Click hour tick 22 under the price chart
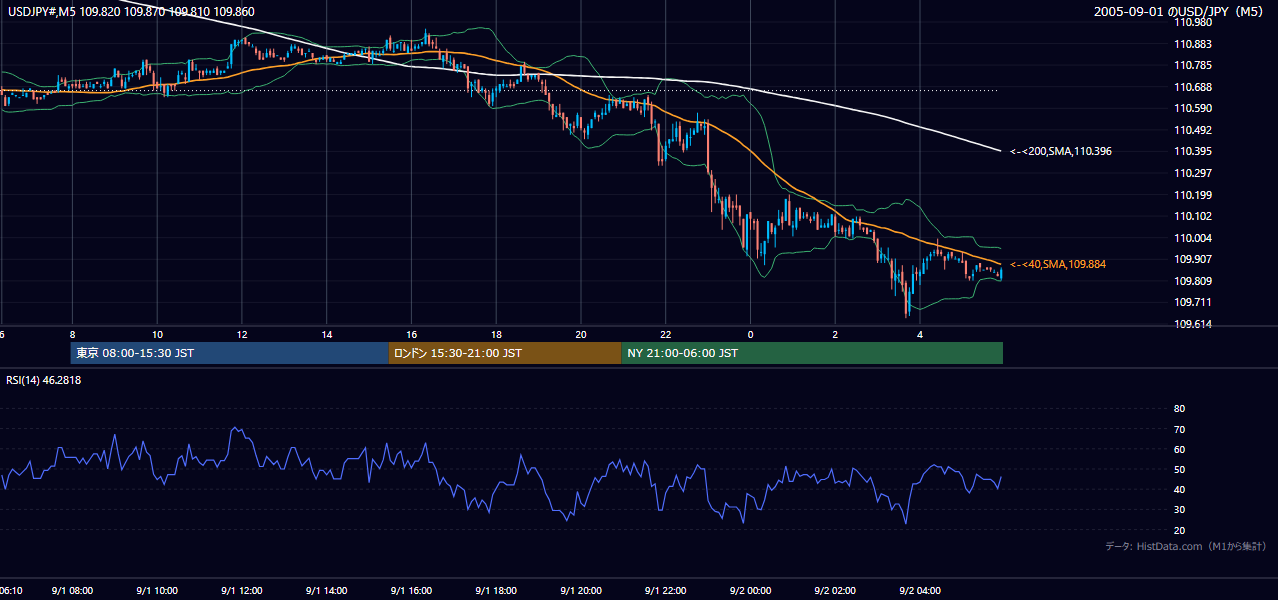Image resolution: width=1278 pixels, height=600 pixels. (x=665, y=335)
